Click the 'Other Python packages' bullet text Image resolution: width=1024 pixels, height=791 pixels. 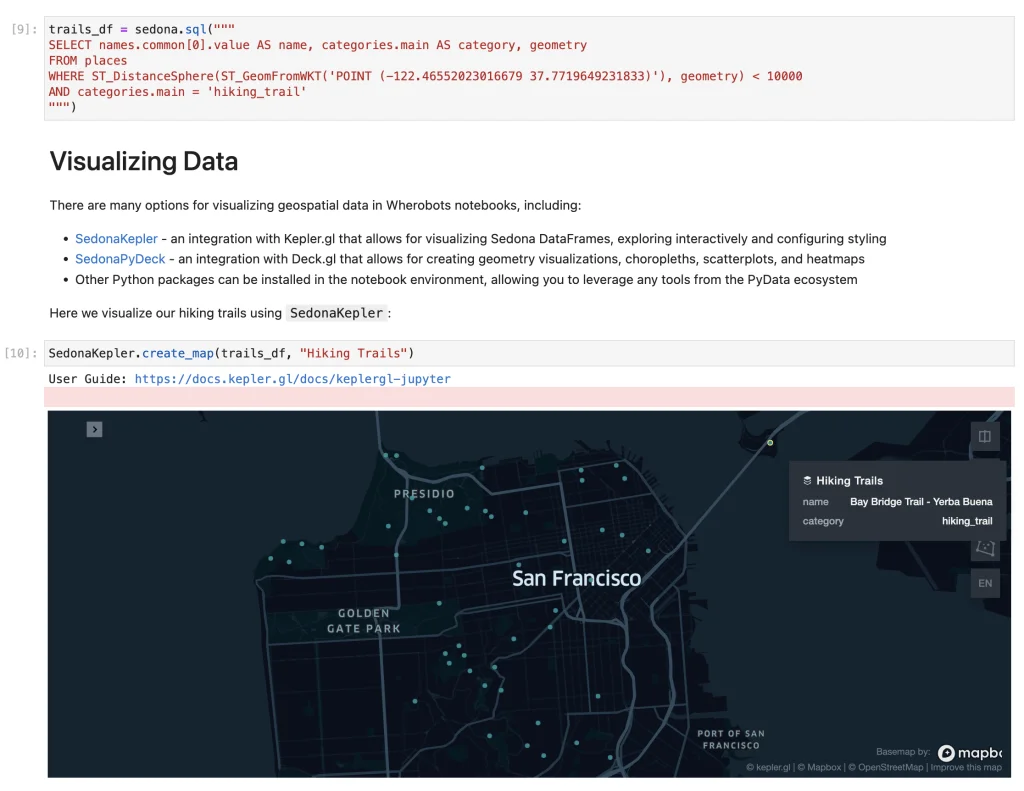pos(466,280)
